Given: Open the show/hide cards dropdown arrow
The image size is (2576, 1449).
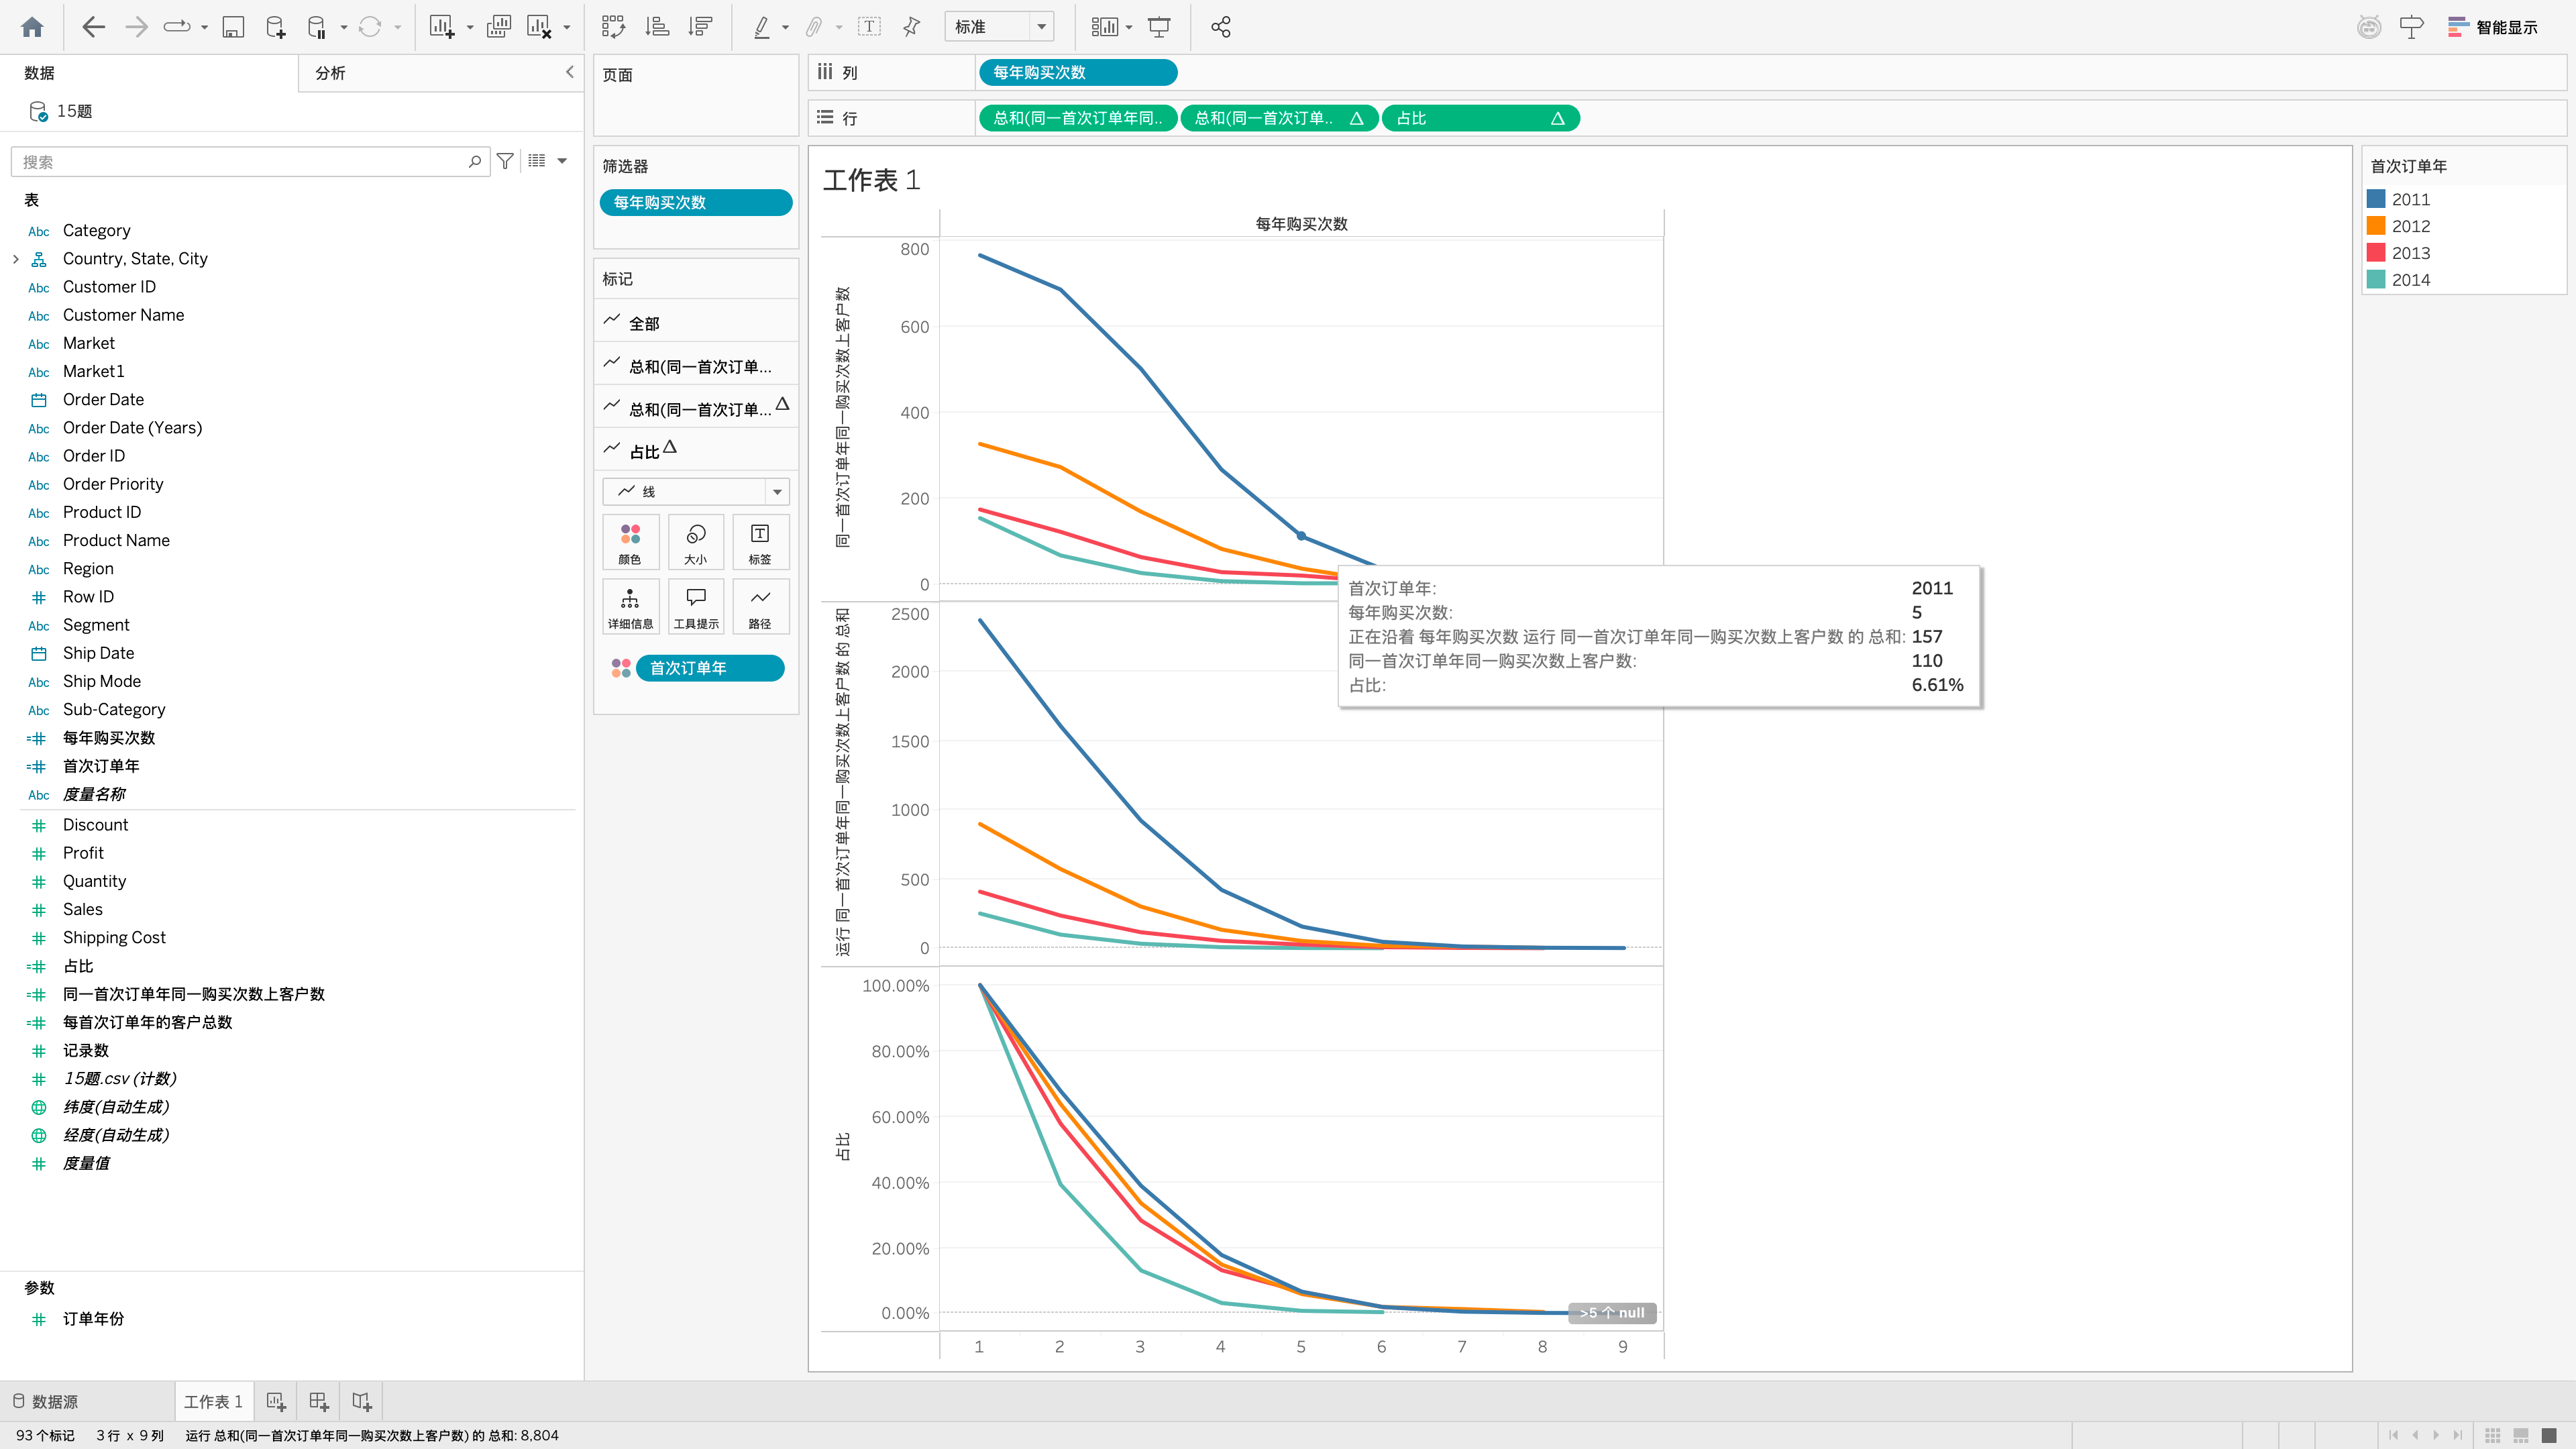Looking at the screenshot, I should coord(1129,27).
